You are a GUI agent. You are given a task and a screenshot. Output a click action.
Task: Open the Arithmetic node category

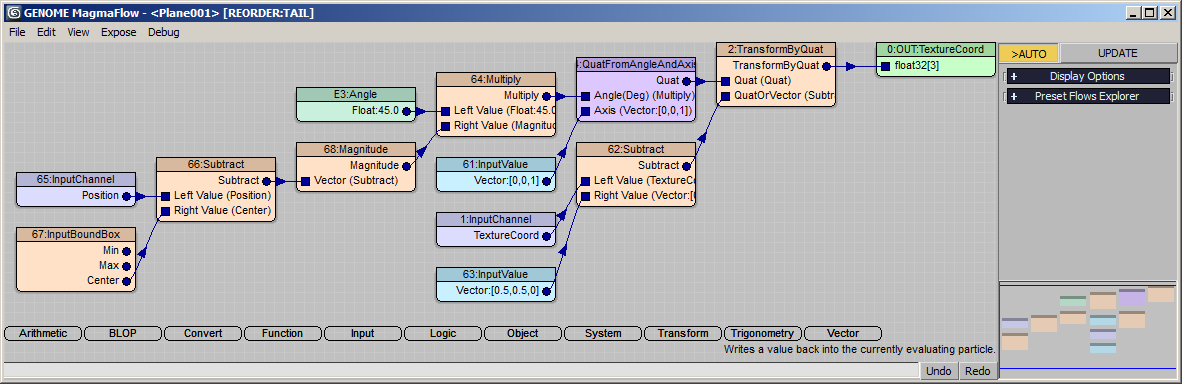43,333
